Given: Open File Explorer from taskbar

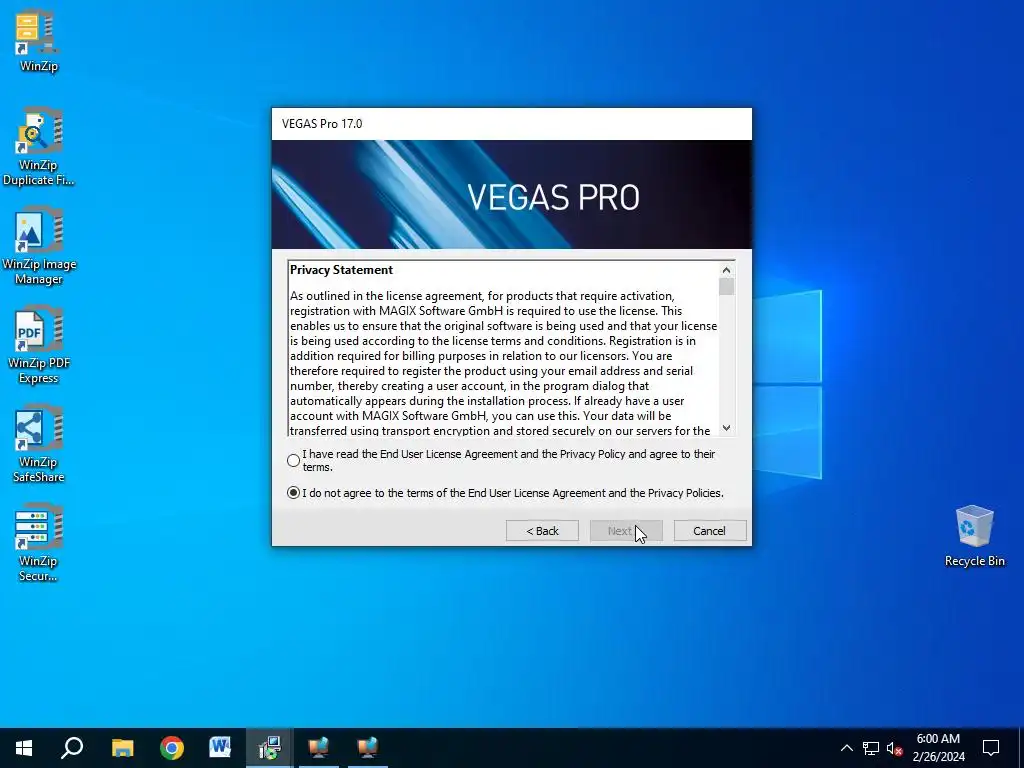Looking at the screenshot, I should click(122, 748).
